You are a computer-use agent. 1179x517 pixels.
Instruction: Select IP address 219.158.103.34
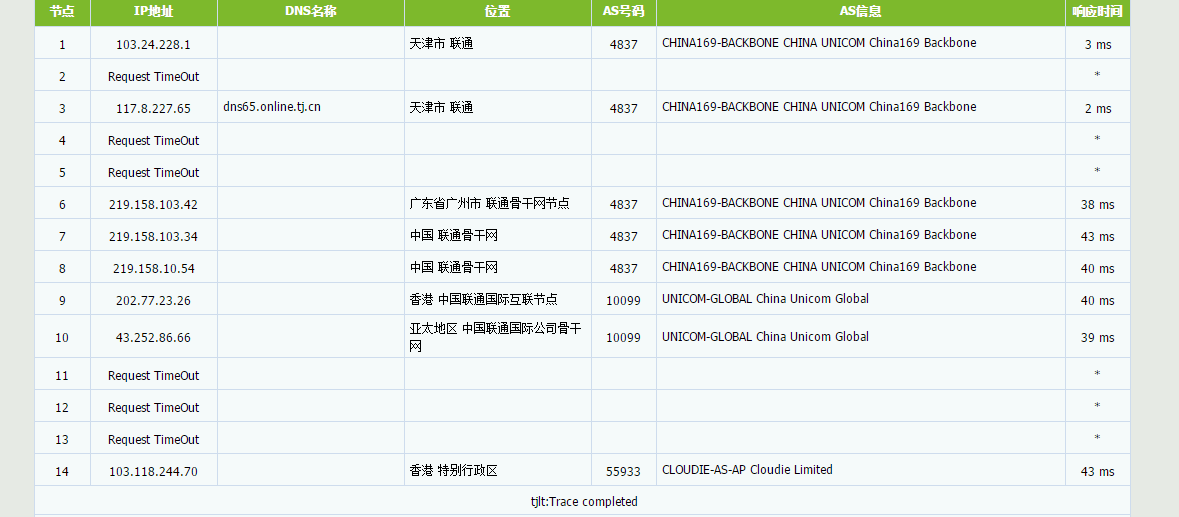coord(153,236)
